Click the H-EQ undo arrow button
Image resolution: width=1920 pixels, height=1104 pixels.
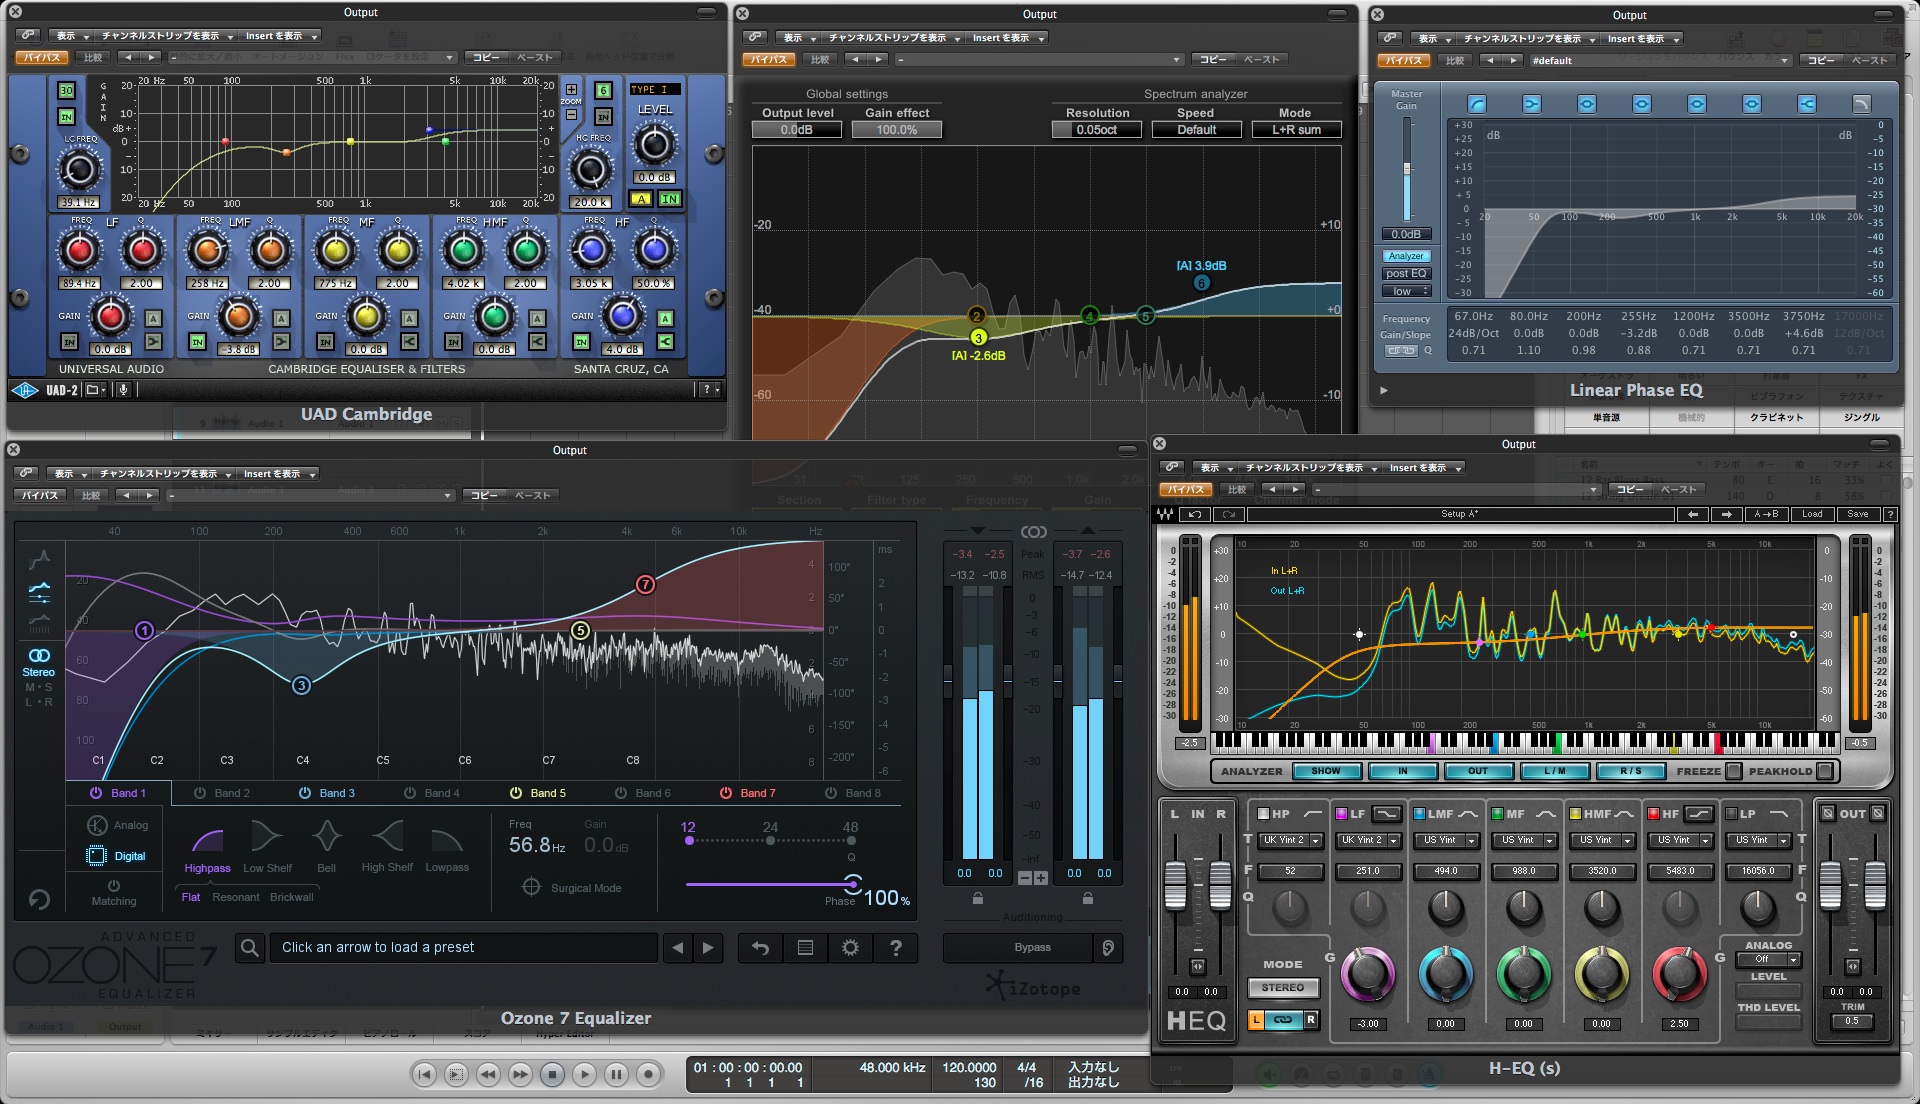1195,514
